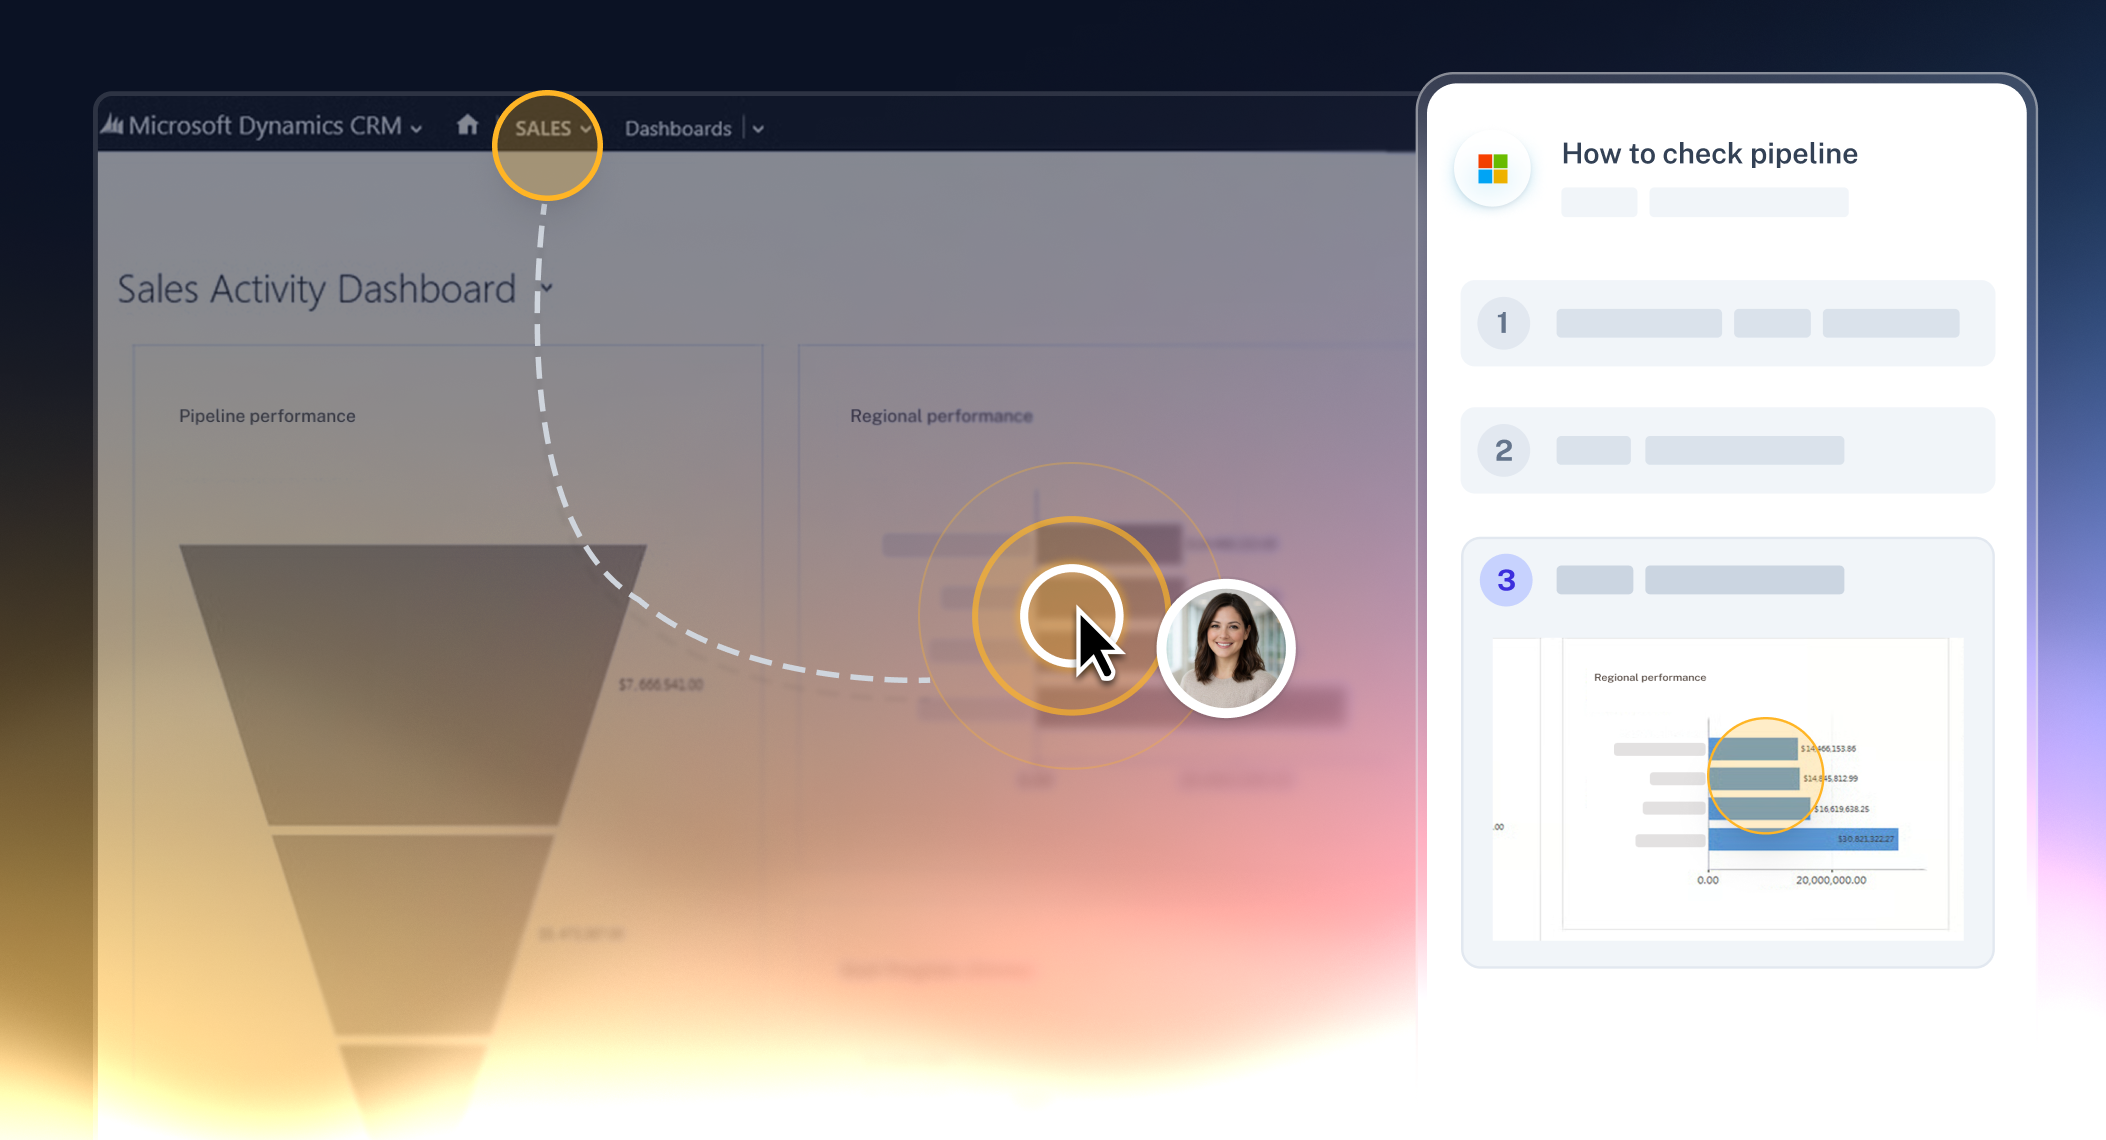This screenshot has width=2106, height=1140.
Task: Open the Dashboards dropdown arrow
Action: click(x=758, y=129)
